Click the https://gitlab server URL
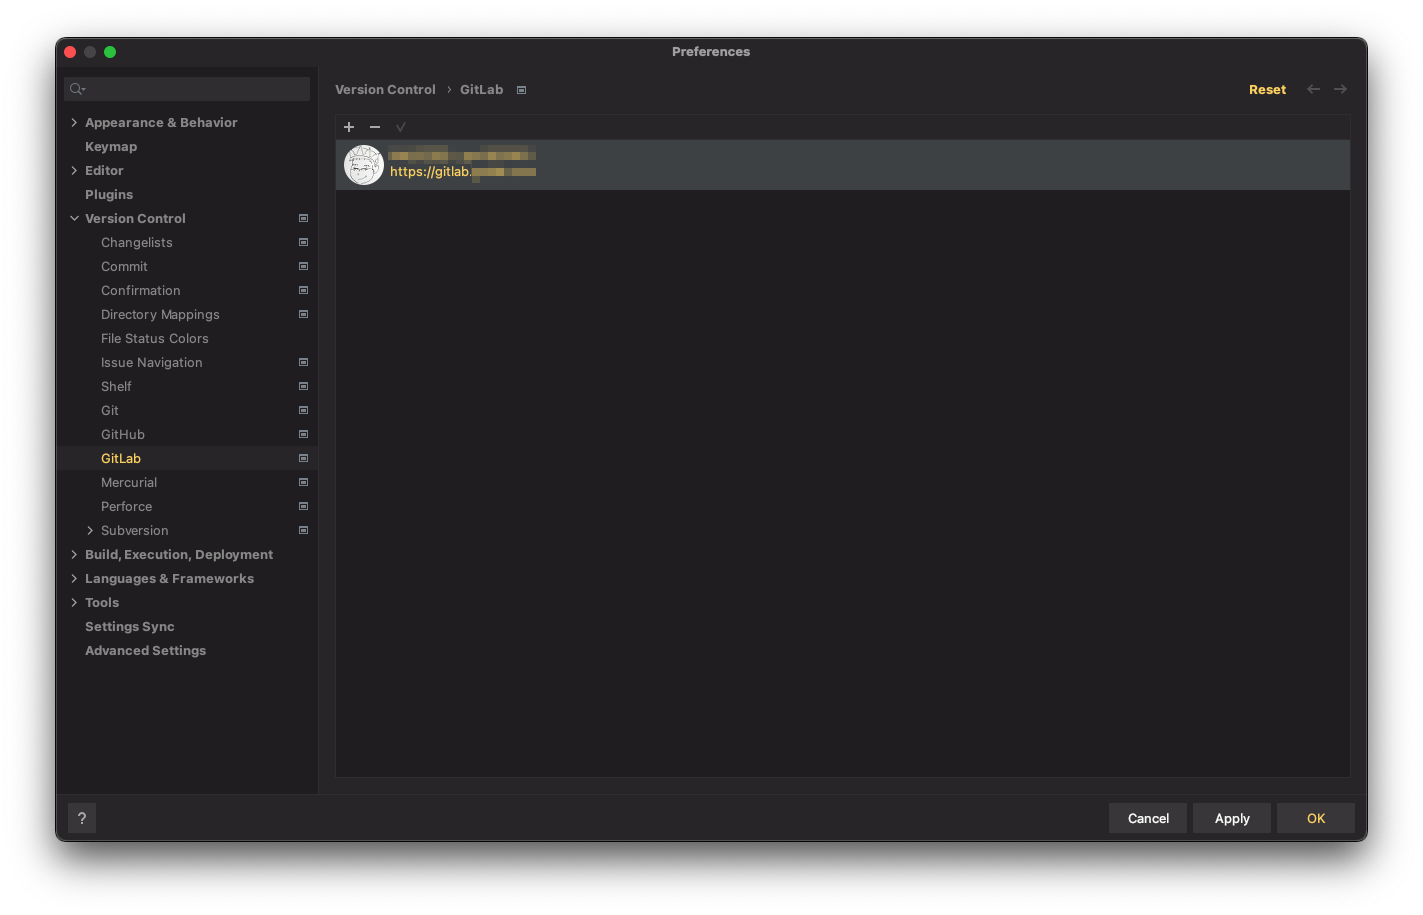The width and height of the screenshot is (1423, 915). point(463,172)
